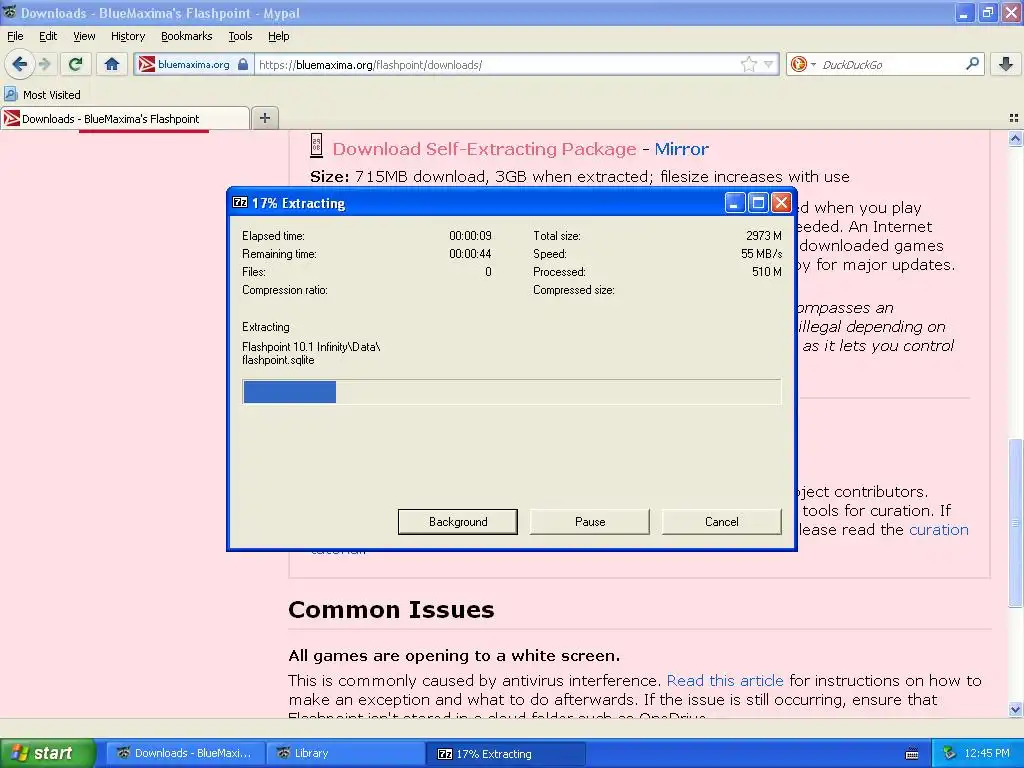The image size is (1024, 768).
Task: Click the flashpoint.sqlite filename text
Action: pyautogui.click(x=278, y=360)
